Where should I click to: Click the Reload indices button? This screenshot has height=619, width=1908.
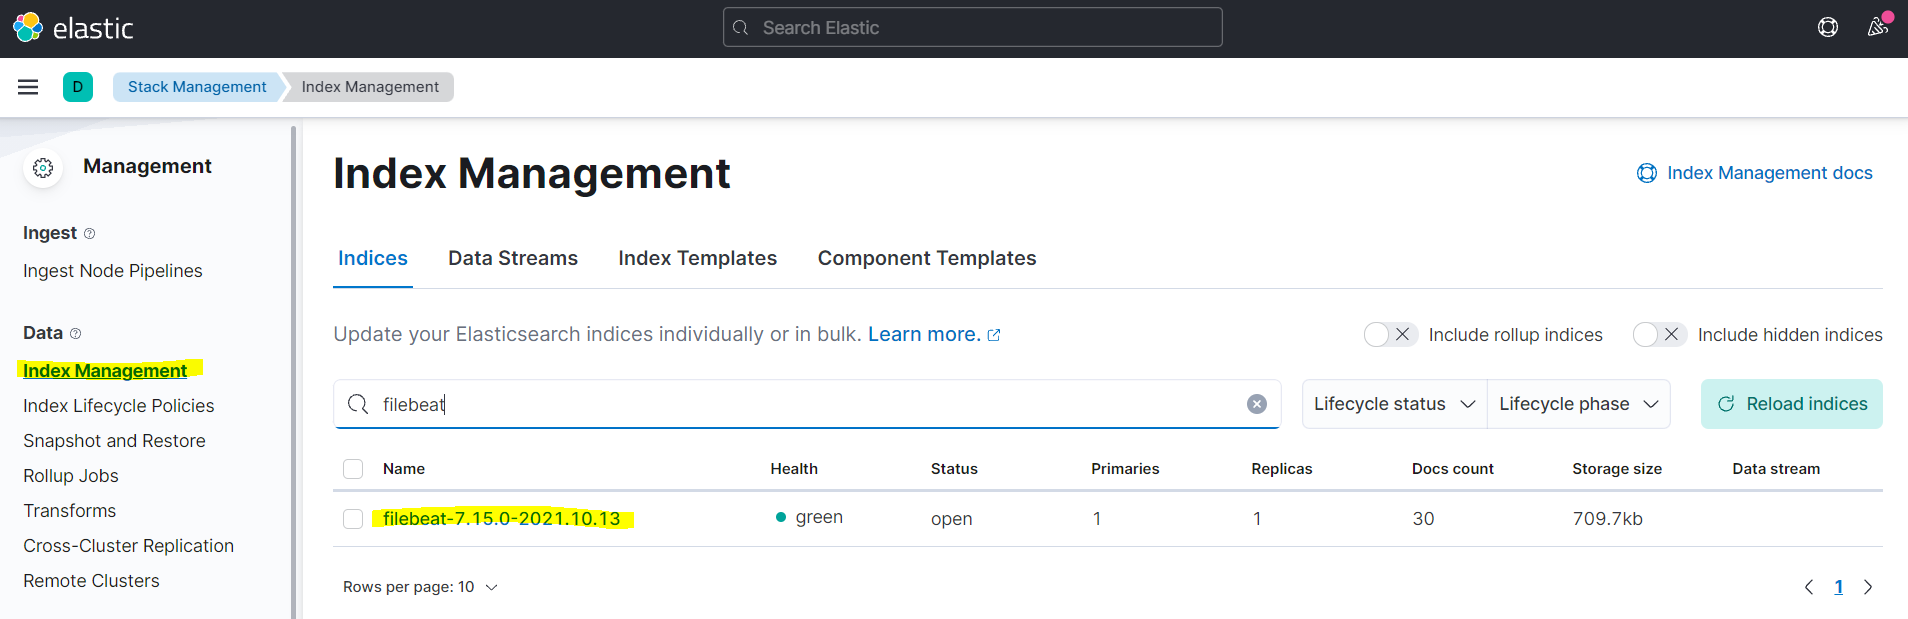coord(1792,404)
